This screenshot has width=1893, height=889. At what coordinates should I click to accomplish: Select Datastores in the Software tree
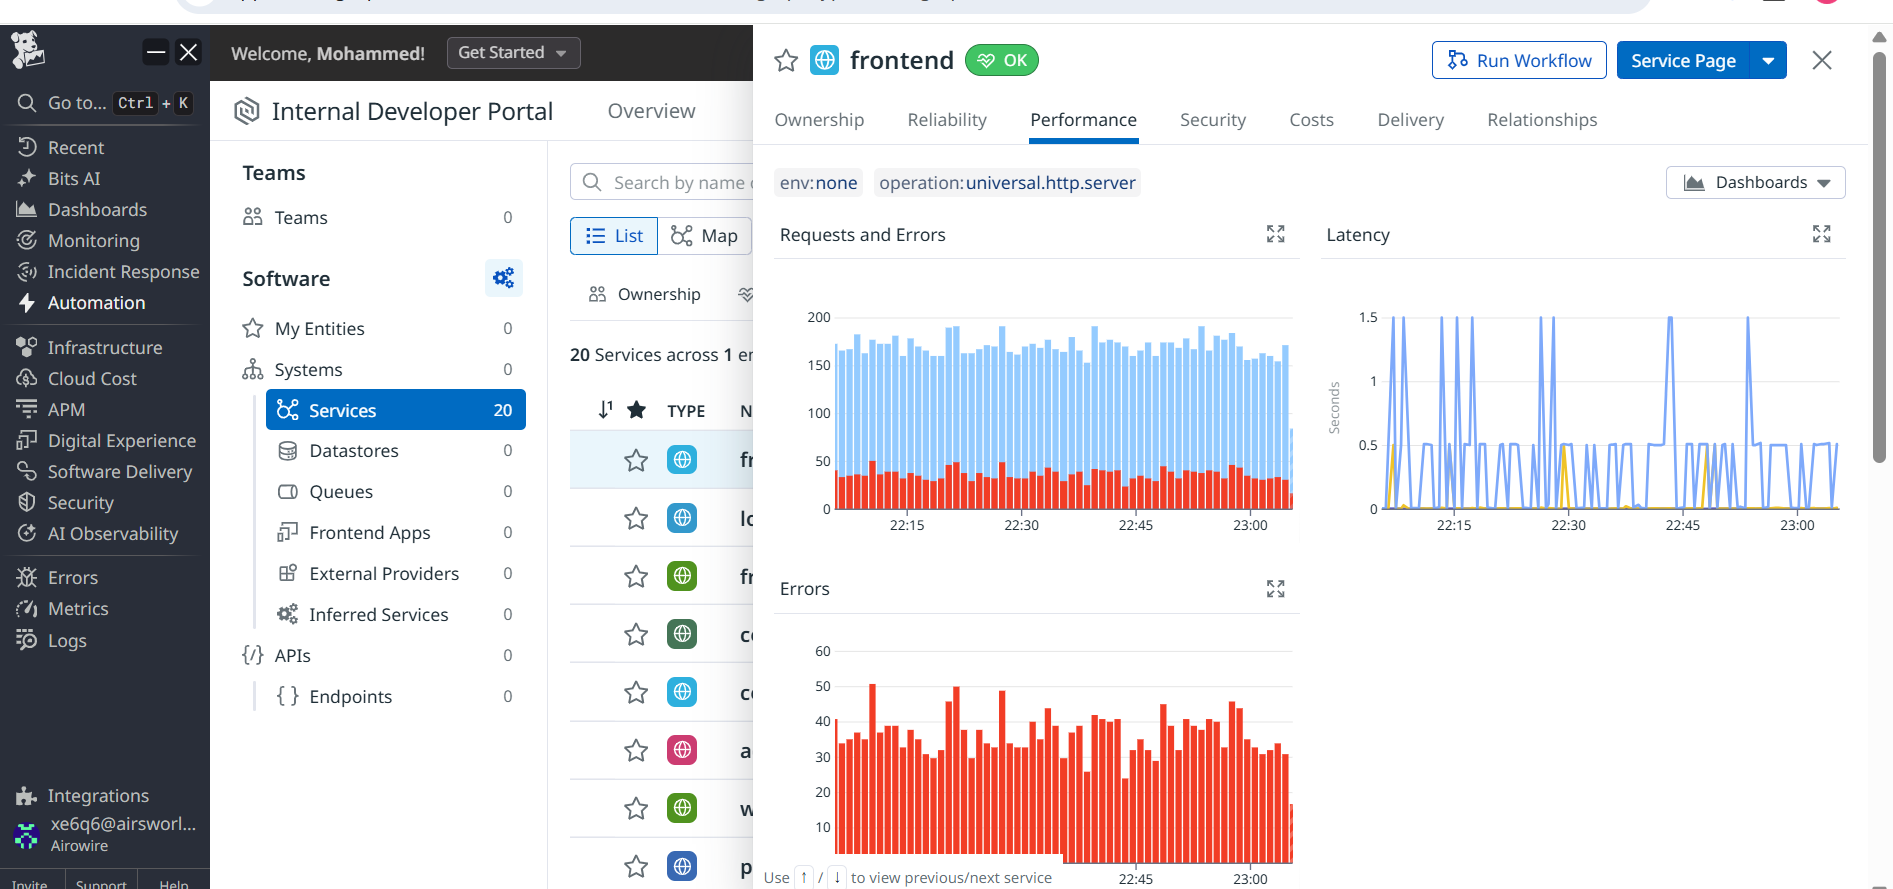click(x=354, y=451)
